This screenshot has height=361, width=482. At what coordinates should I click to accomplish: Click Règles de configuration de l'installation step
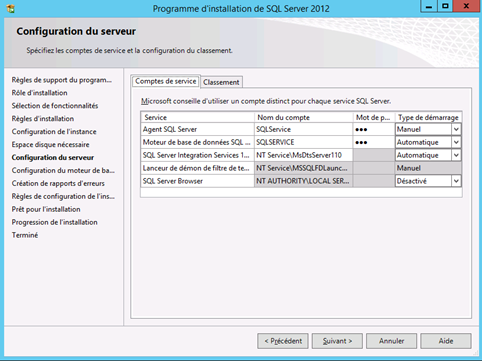[x=63, y=197]
